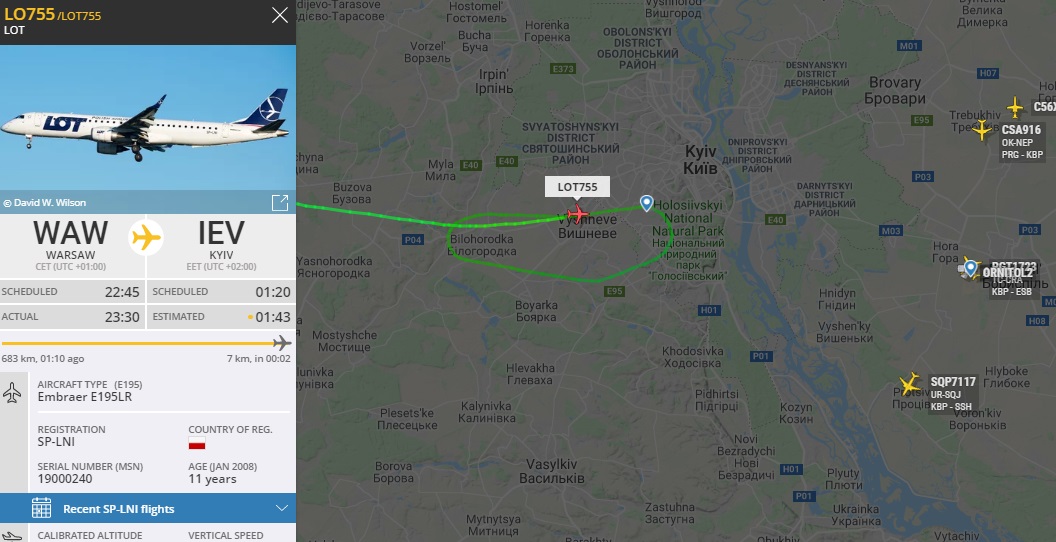Image resolution: width=1056 pixels, height=542 pixels.
Task: Click the SP-LNI registration value
Action: click(x=56, y=442)
